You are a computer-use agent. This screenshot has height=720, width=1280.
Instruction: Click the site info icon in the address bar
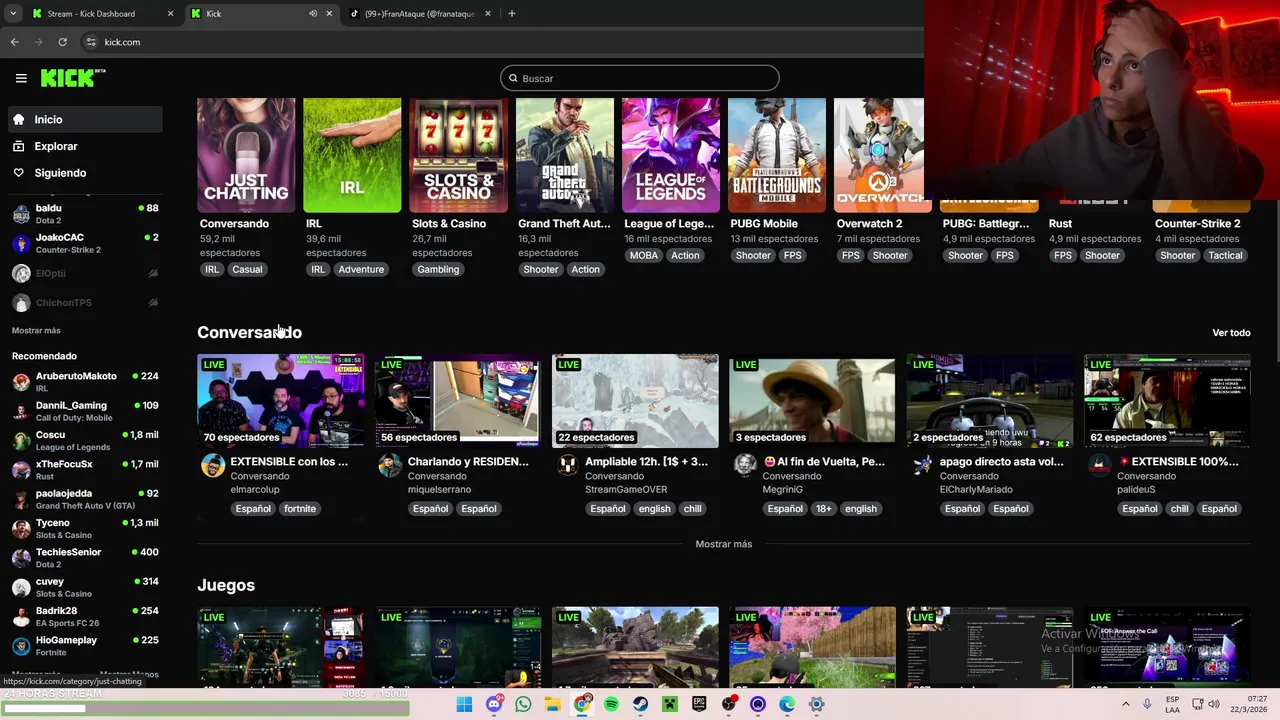(91, 42)
